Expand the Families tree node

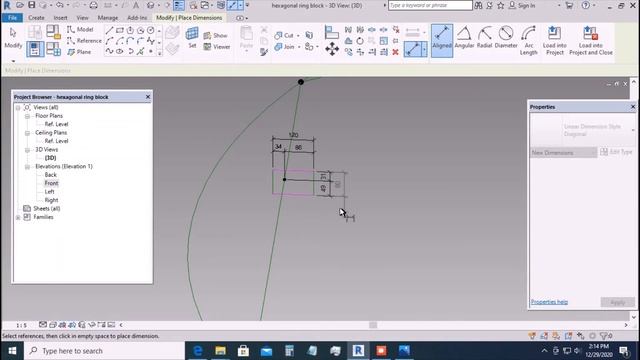(18, 217)
